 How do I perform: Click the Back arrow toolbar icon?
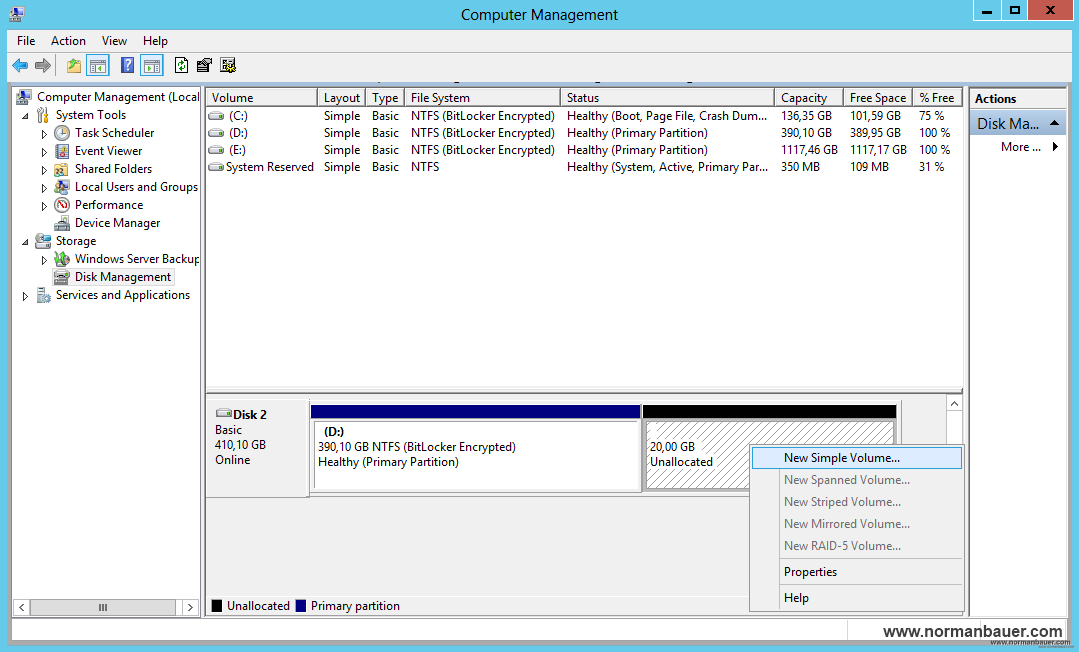(20, 66)
